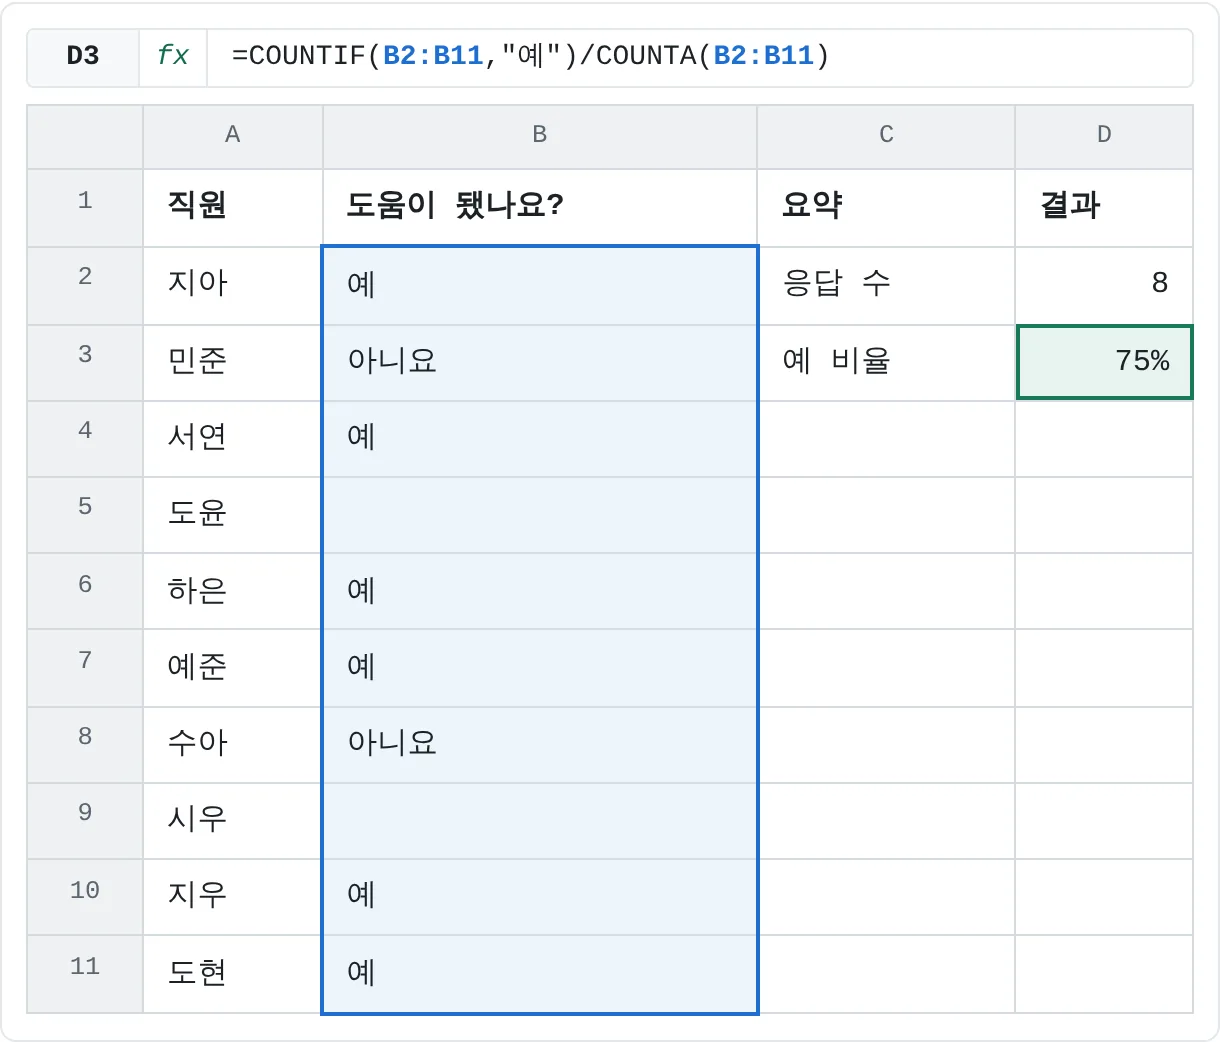The height and width of the screenshot is (1042, 1220).
Task: Click the "예 비율" summary label
Action: (x=886, y=362)
